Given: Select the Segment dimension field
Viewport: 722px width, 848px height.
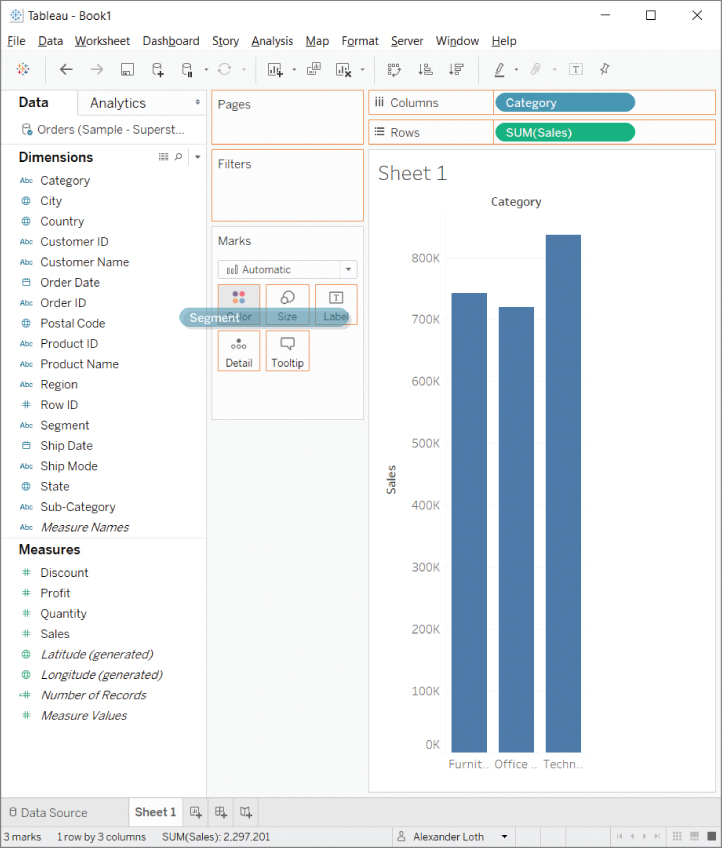Looking at the screenshot, I should 65,426.
